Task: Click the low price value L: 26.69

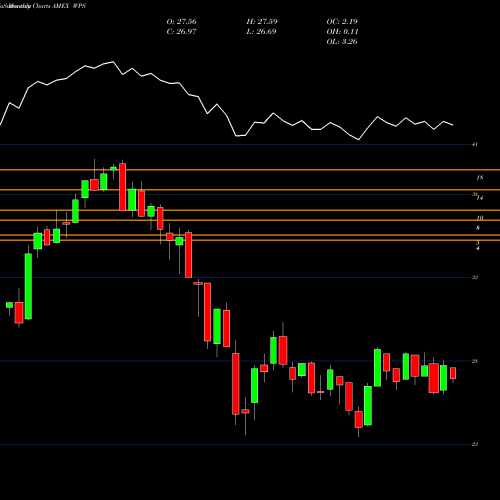Action: (262, 32)
